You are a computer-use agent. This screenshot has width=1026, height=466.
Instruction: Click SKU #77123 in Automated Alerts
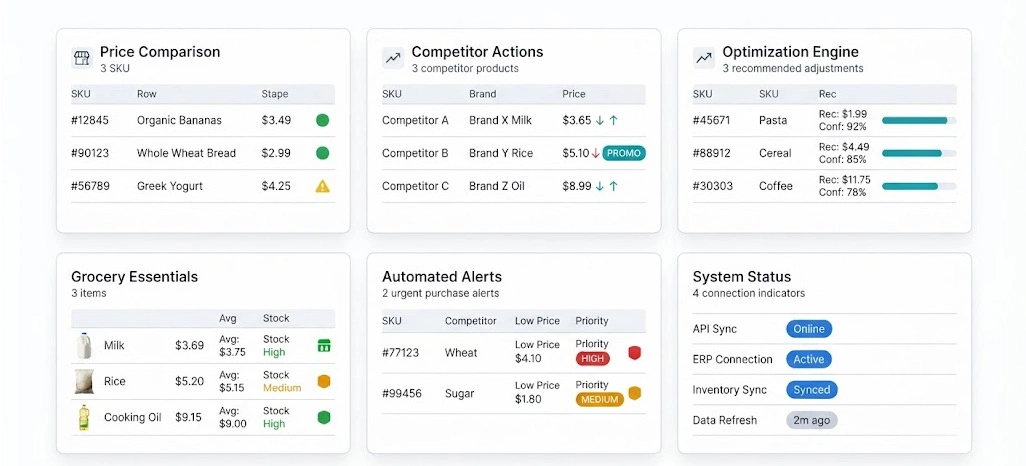[x=400, y=353]
